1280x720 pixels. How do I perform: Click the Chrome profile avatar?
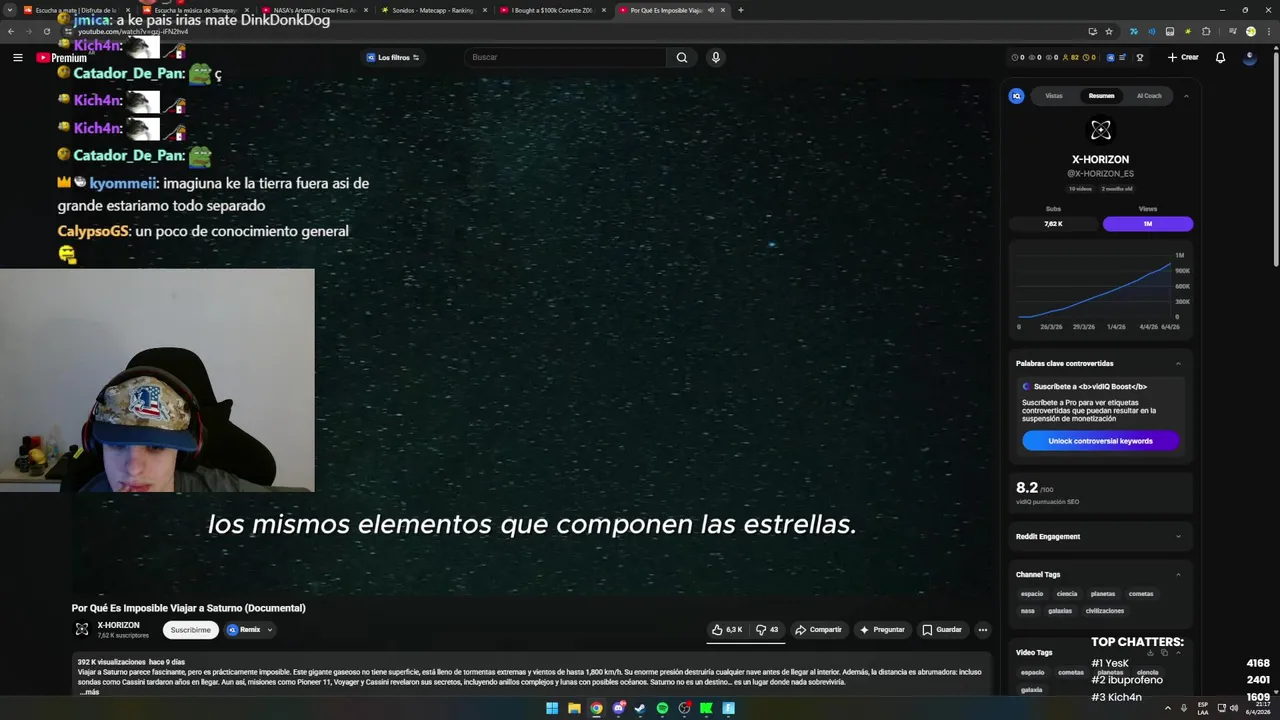pos(1251,31)
